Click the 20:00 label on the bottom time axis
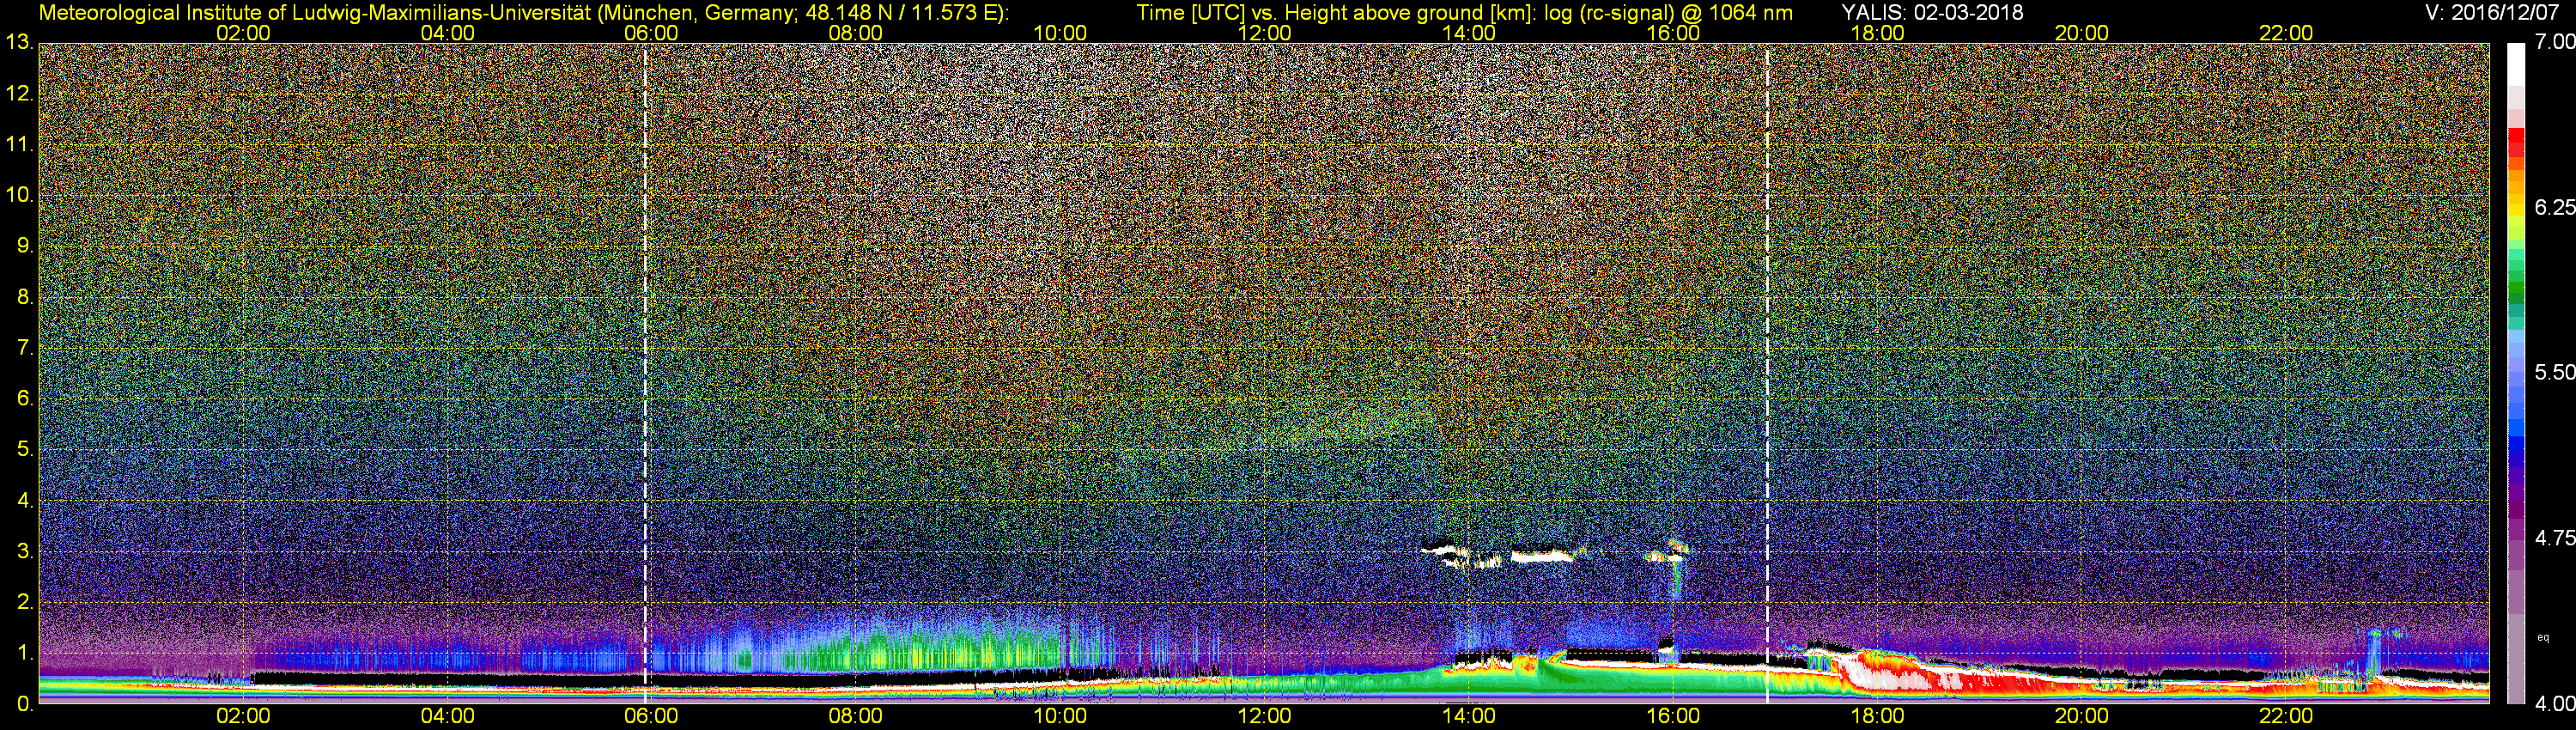This screenshot has height=730, width=2576. 2081,716
